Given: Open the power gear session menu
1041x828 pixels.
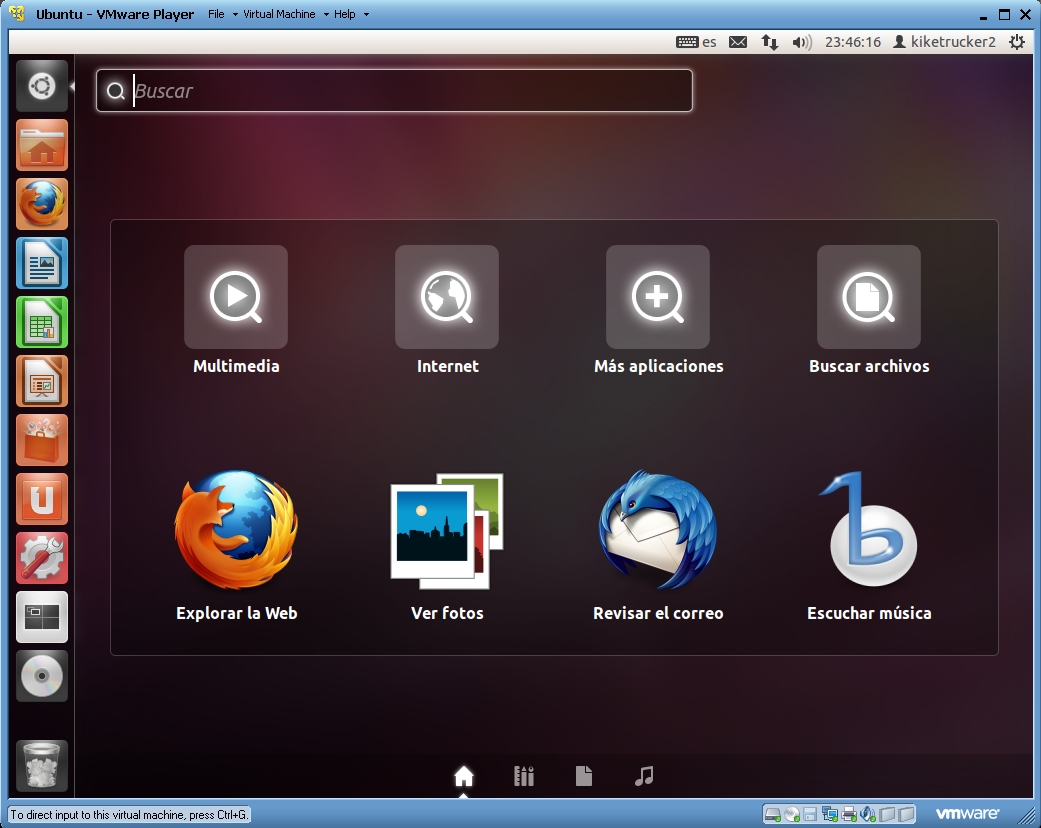Looking at the screenshot, I should click(x=1016, y=42).
